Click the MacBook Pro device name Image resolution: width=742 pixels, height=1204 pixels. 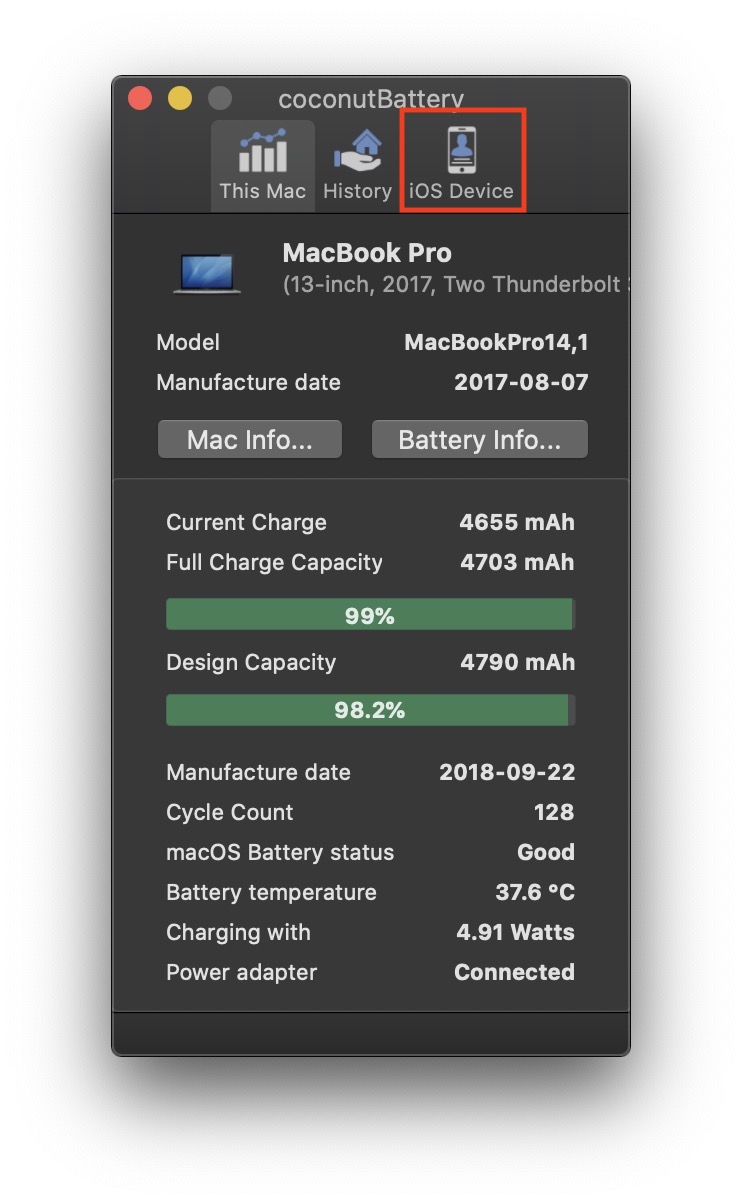pyautogui.click(x=367, y=253)
